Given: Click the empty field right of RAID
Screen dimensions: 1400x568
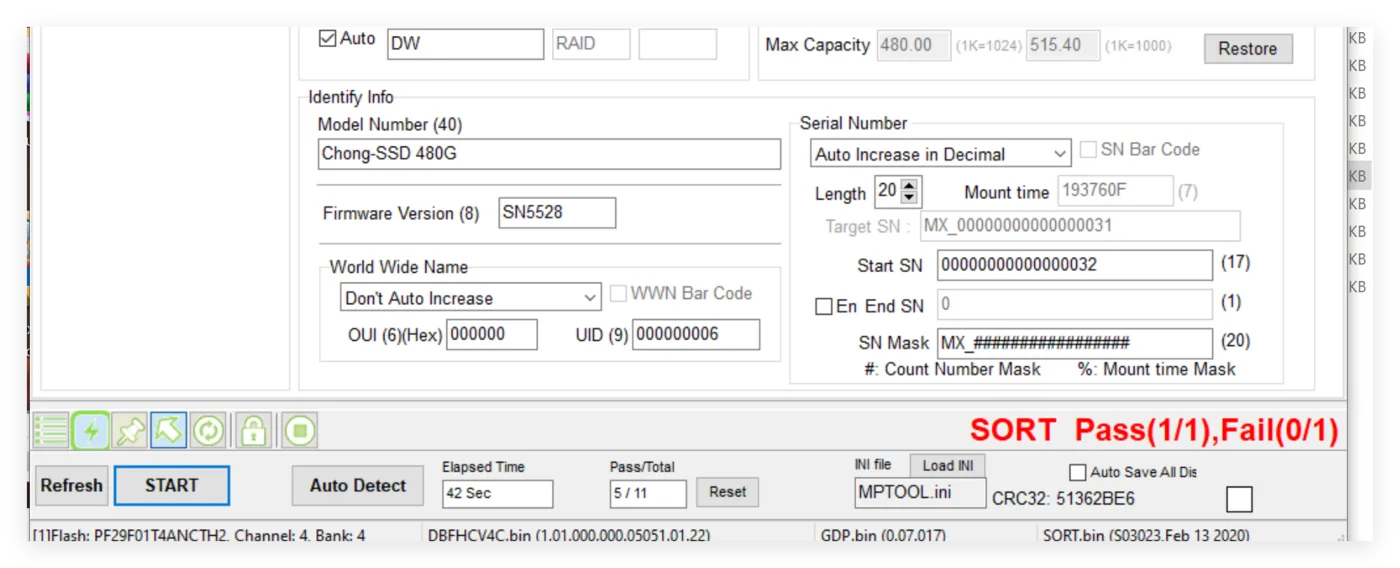Looking at the screenshot, I should [678, 44].
